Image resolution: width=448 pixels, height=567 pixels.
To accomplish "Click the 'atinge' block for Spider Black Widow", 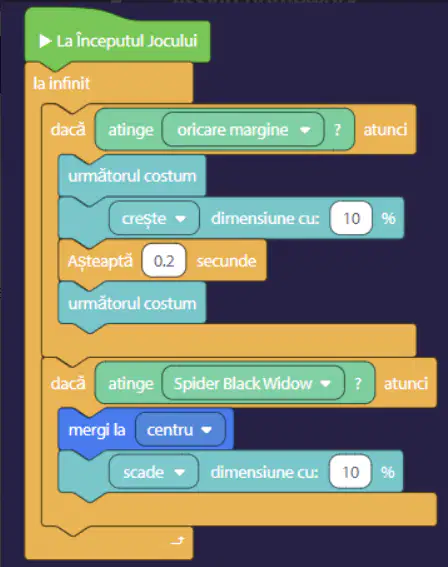I will coord(130,384).
